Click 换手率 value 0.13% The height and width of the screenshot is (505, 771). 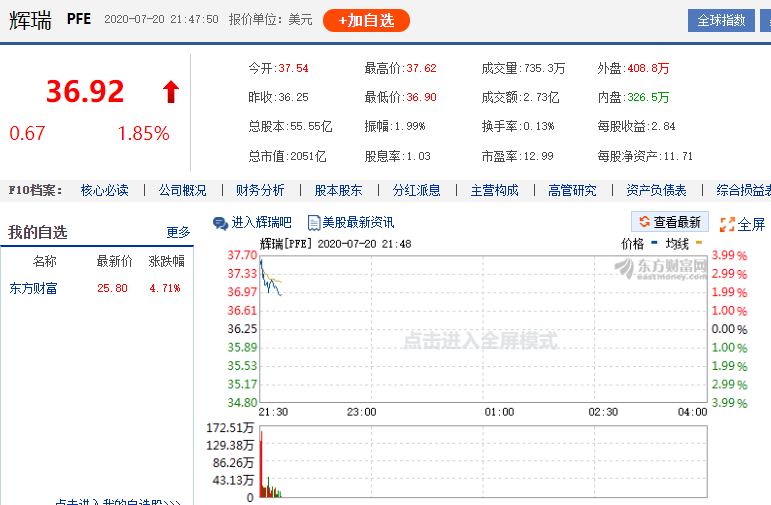click(x=539, y=126)
